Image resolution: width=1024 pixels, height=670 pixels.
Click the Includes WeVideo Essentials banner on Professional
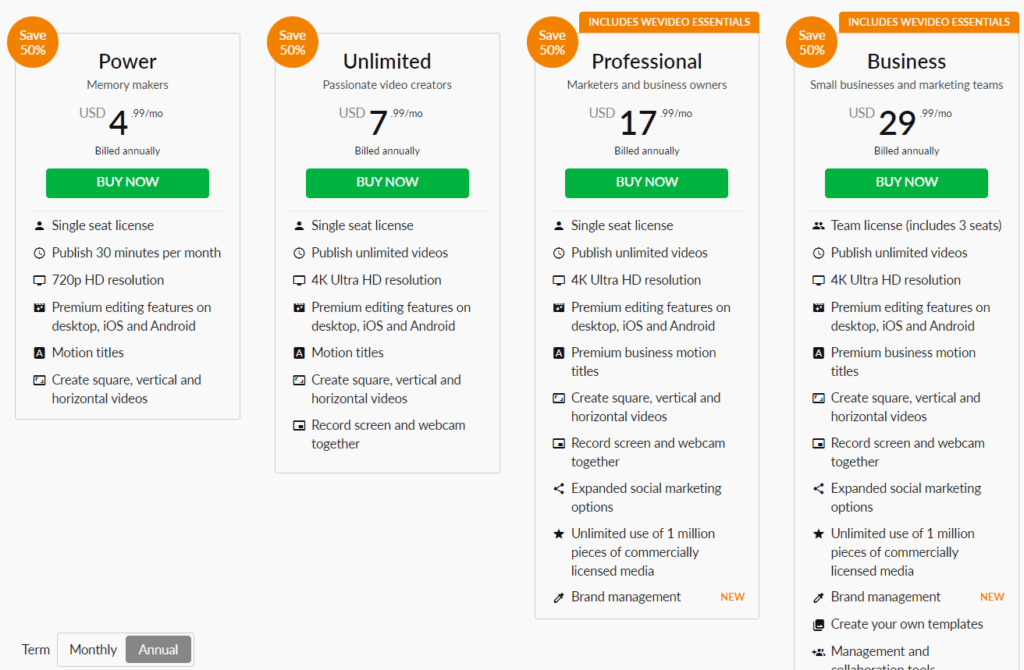tap(669, 22)
